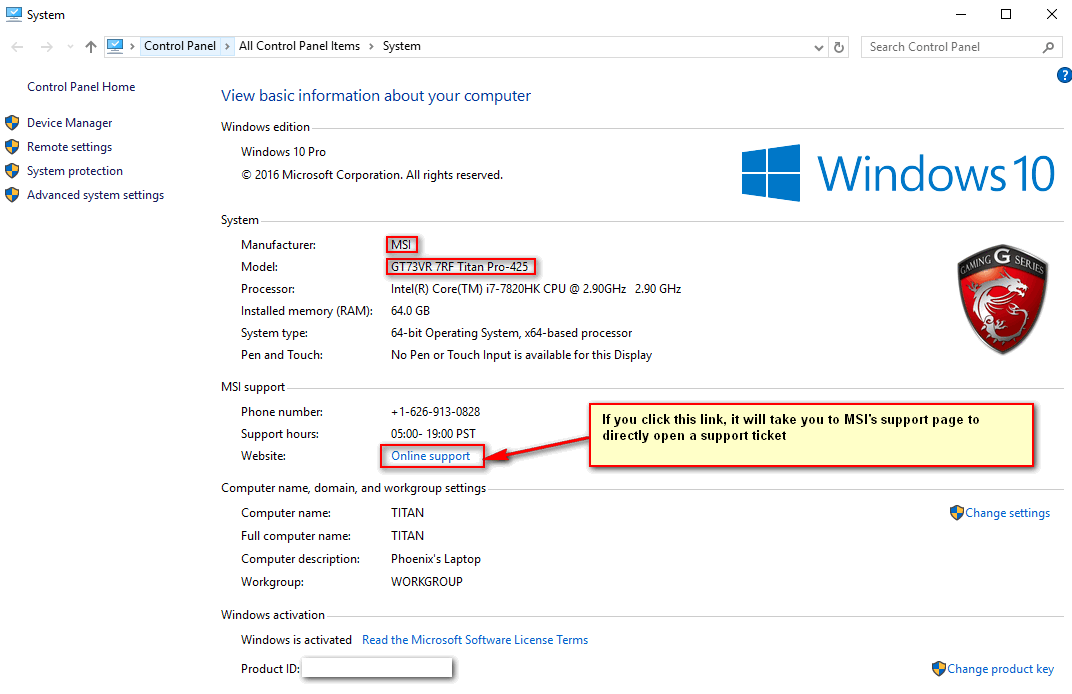Open recent locations dropdown arrow

coord(70,46)
